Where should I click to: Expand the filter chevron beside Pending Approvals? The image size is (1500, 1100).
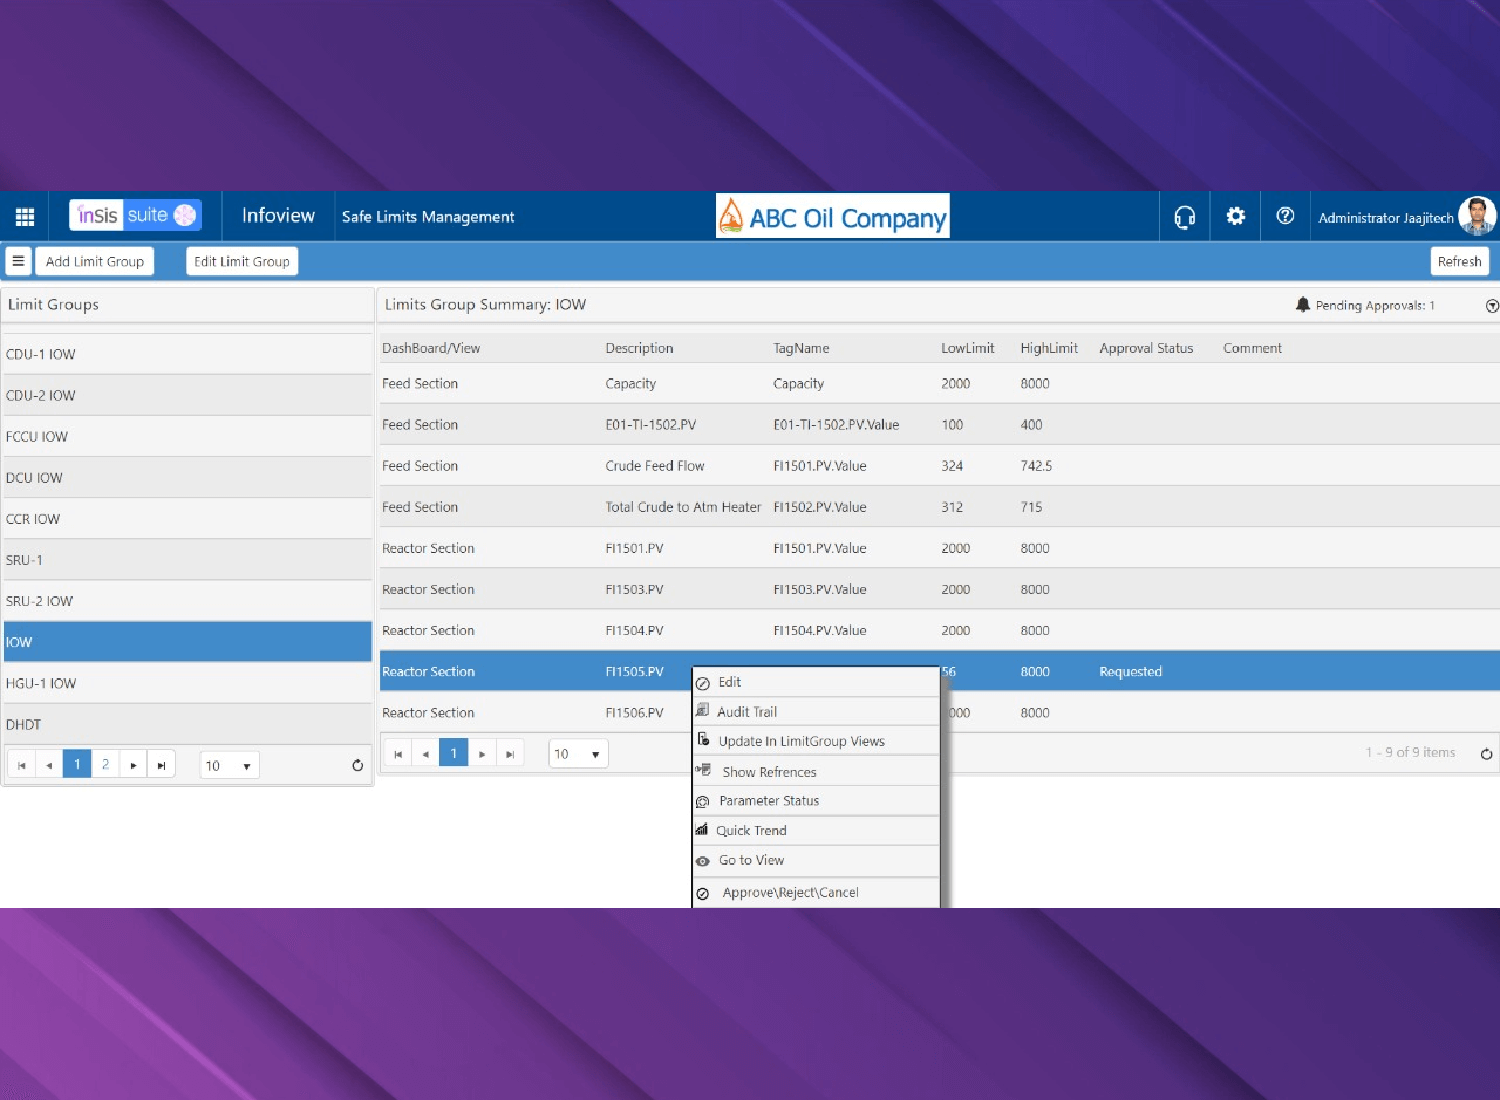[x=1491, y=306]
